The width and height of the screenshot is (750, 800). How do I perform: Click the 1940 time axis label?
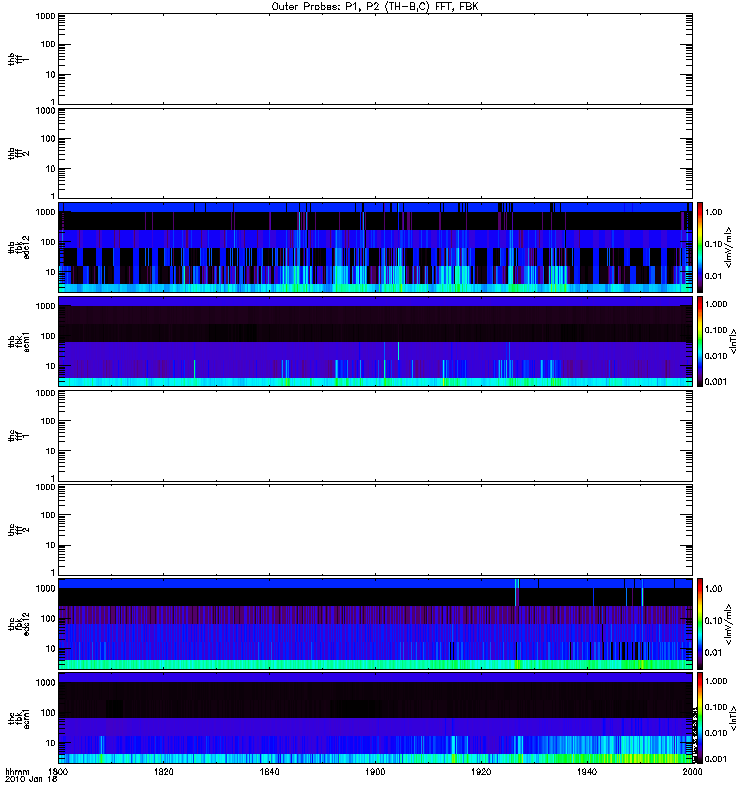(587, 772)
